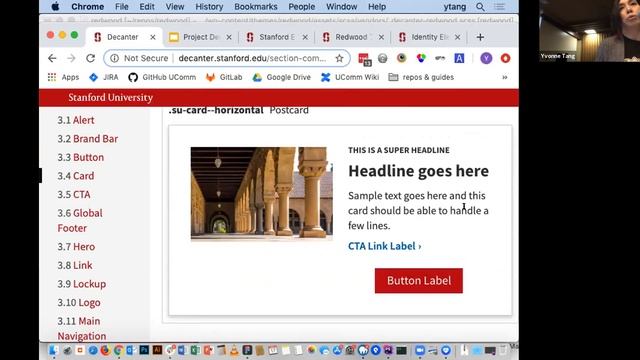Go to 3.5 CTA section
The height and width of the screenshot is (360, 640).
pos(74,194)
